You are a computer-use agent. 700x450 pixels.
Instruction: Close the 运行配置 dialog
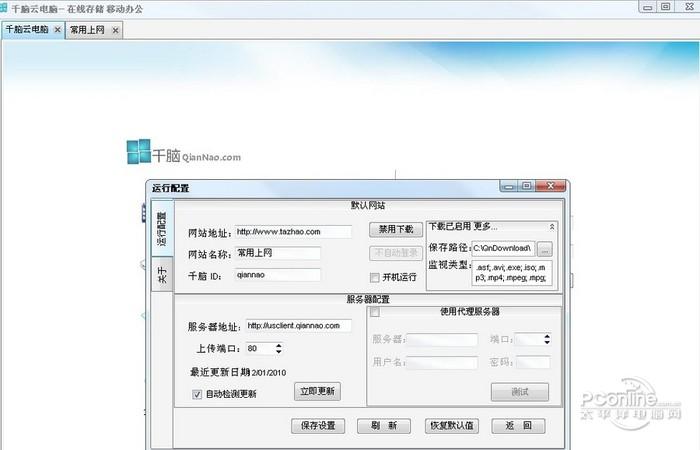point(551,186)
